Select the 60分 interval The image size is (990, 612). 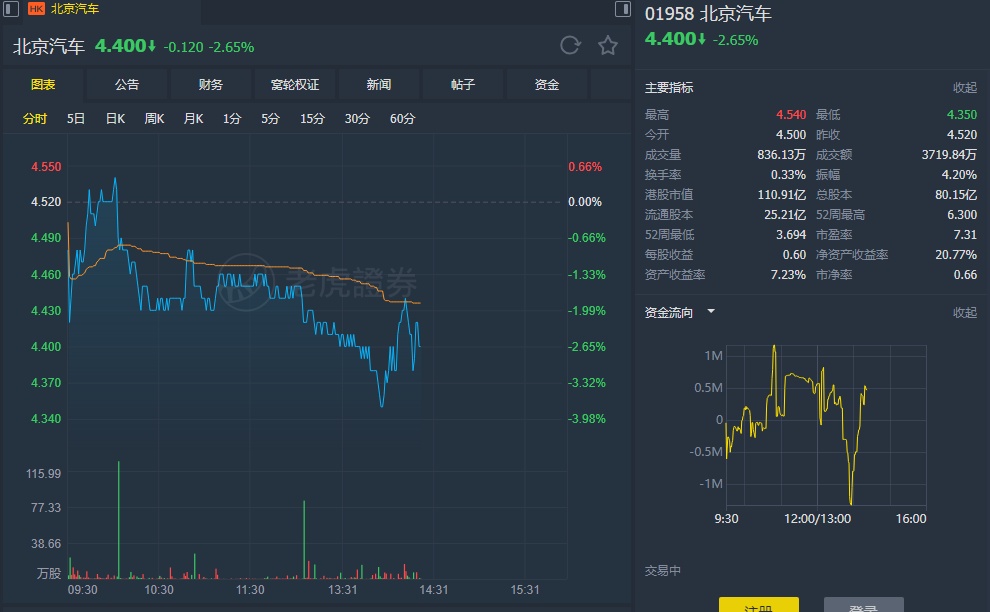[x=402, y=119]
